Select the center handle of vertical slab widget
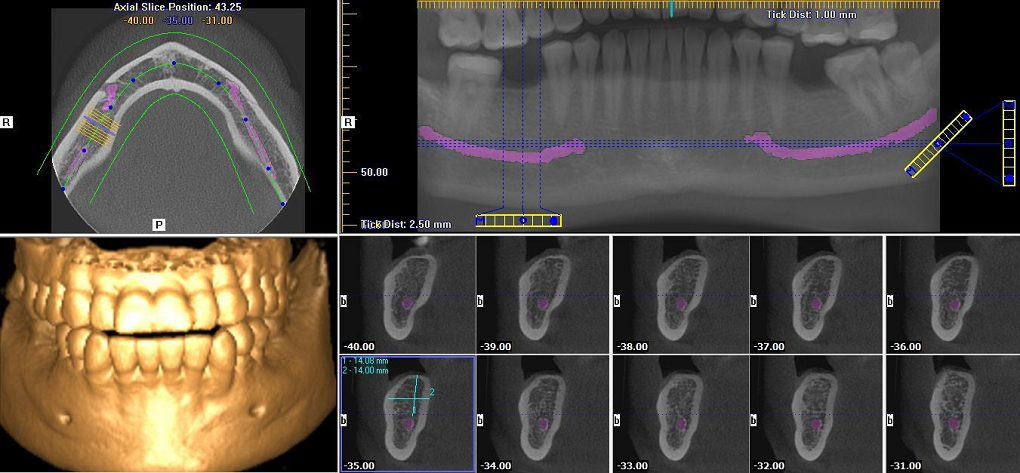Image resolution: width=1020 pixels, height=473 pixels. 1009,144
